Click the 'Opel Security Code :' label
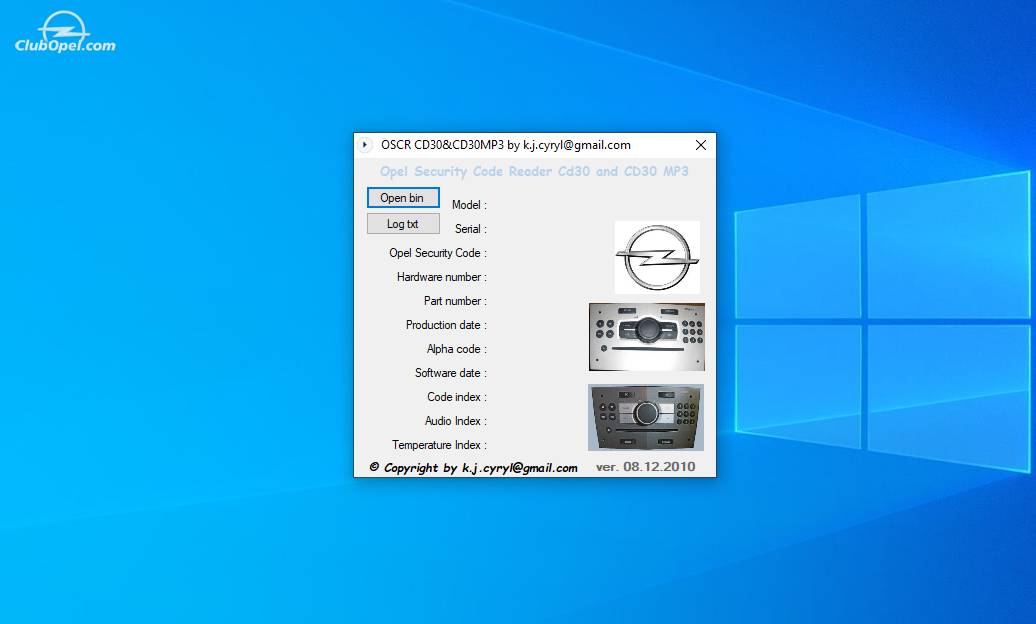Screen dimensions: 1036x624 pyautogui.click(x=437, y=253)
